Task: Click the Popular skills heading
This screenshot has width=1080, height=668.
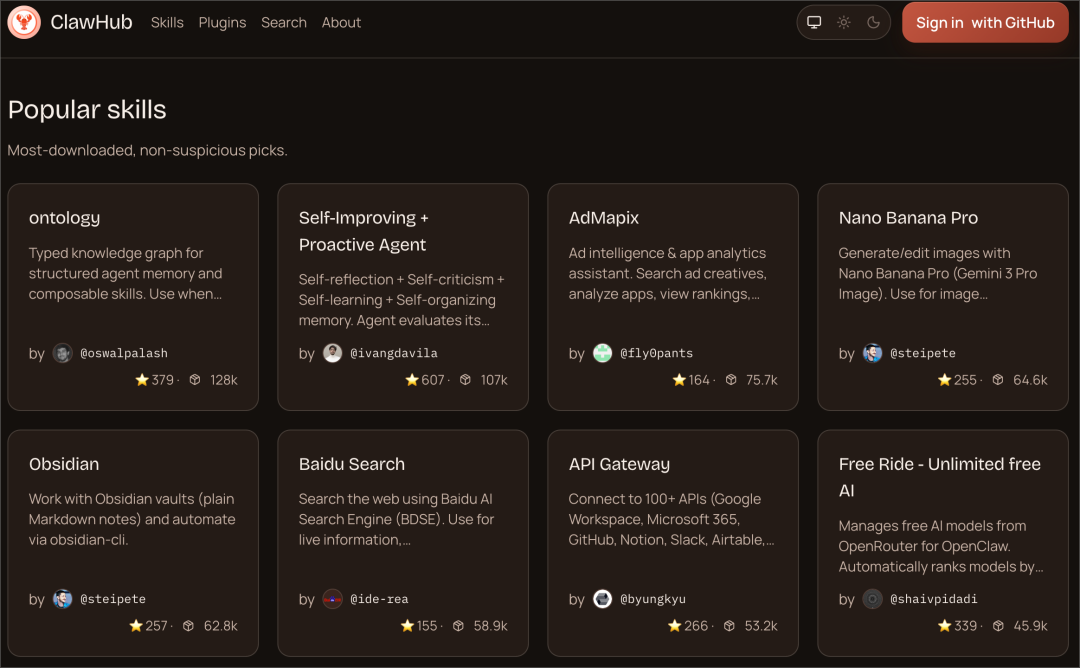Action: pos(87,109)
